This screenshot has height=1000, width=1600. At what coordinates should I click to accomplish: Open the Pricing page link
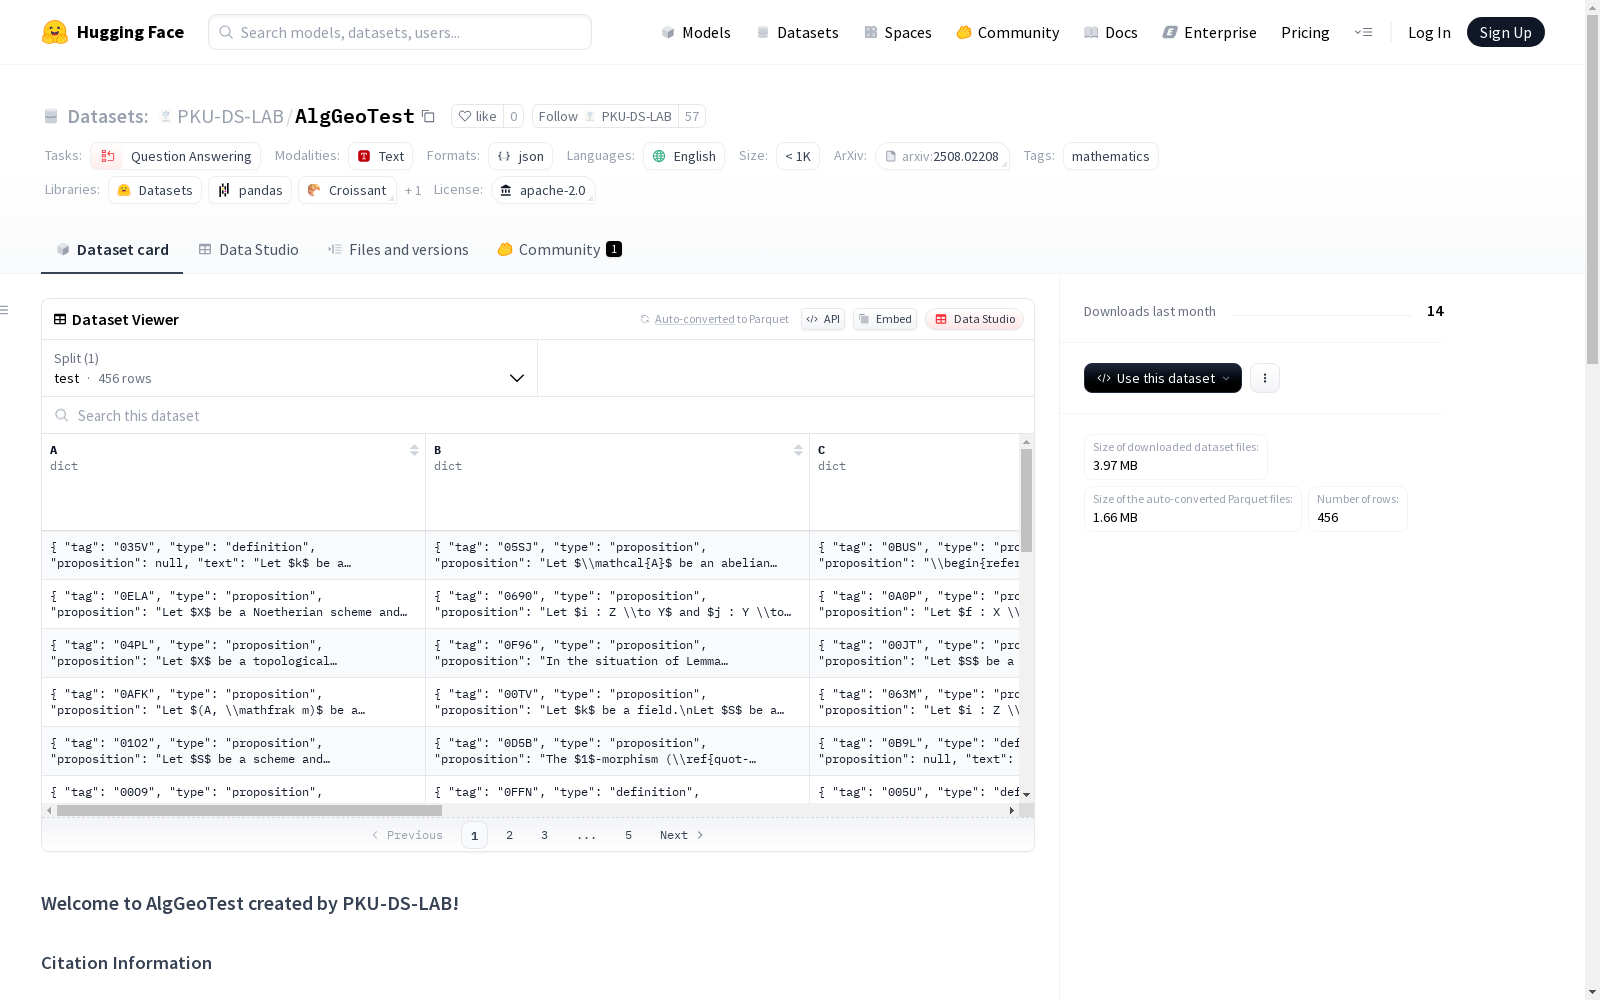(x=1305, y=32)
